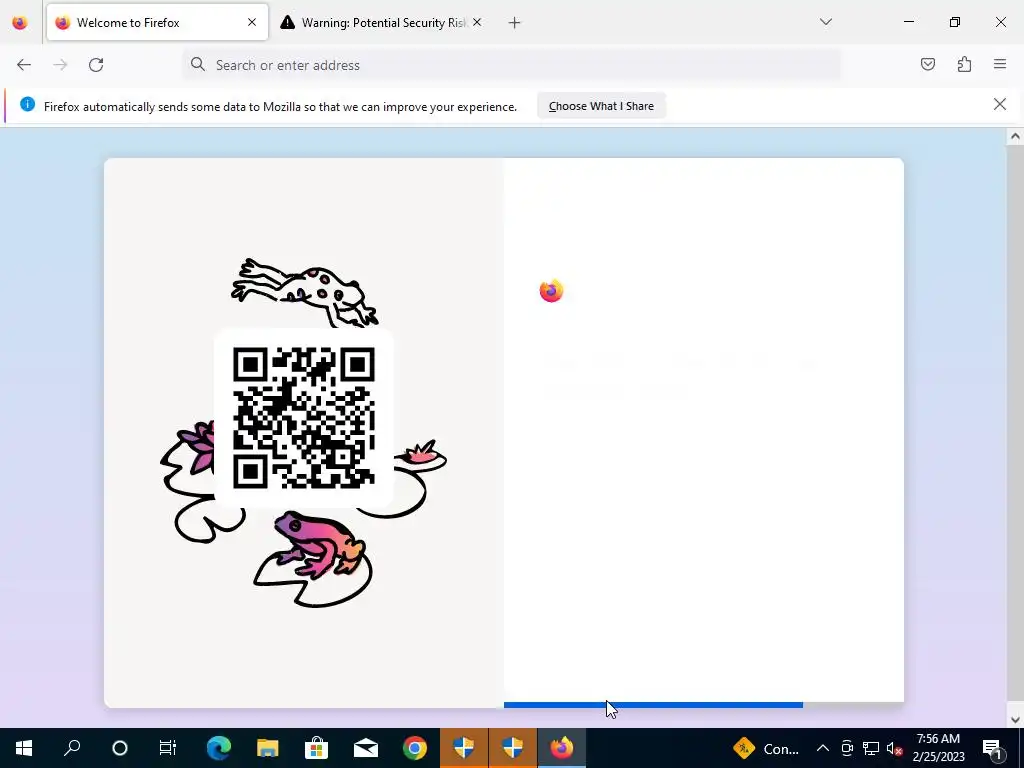Open the Windows Start menu
The image size is (1024, 768).
[24, 748]
